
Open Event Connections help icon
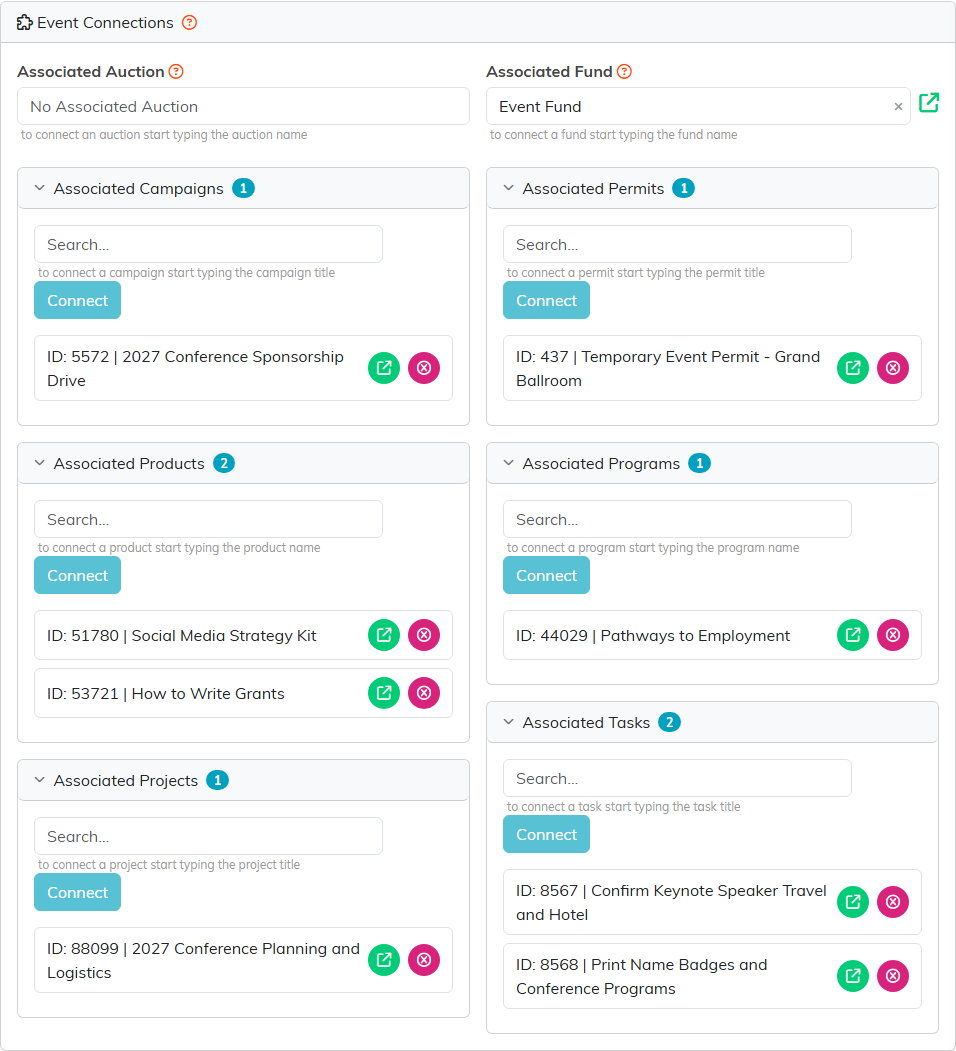click(x=190, y=23)
